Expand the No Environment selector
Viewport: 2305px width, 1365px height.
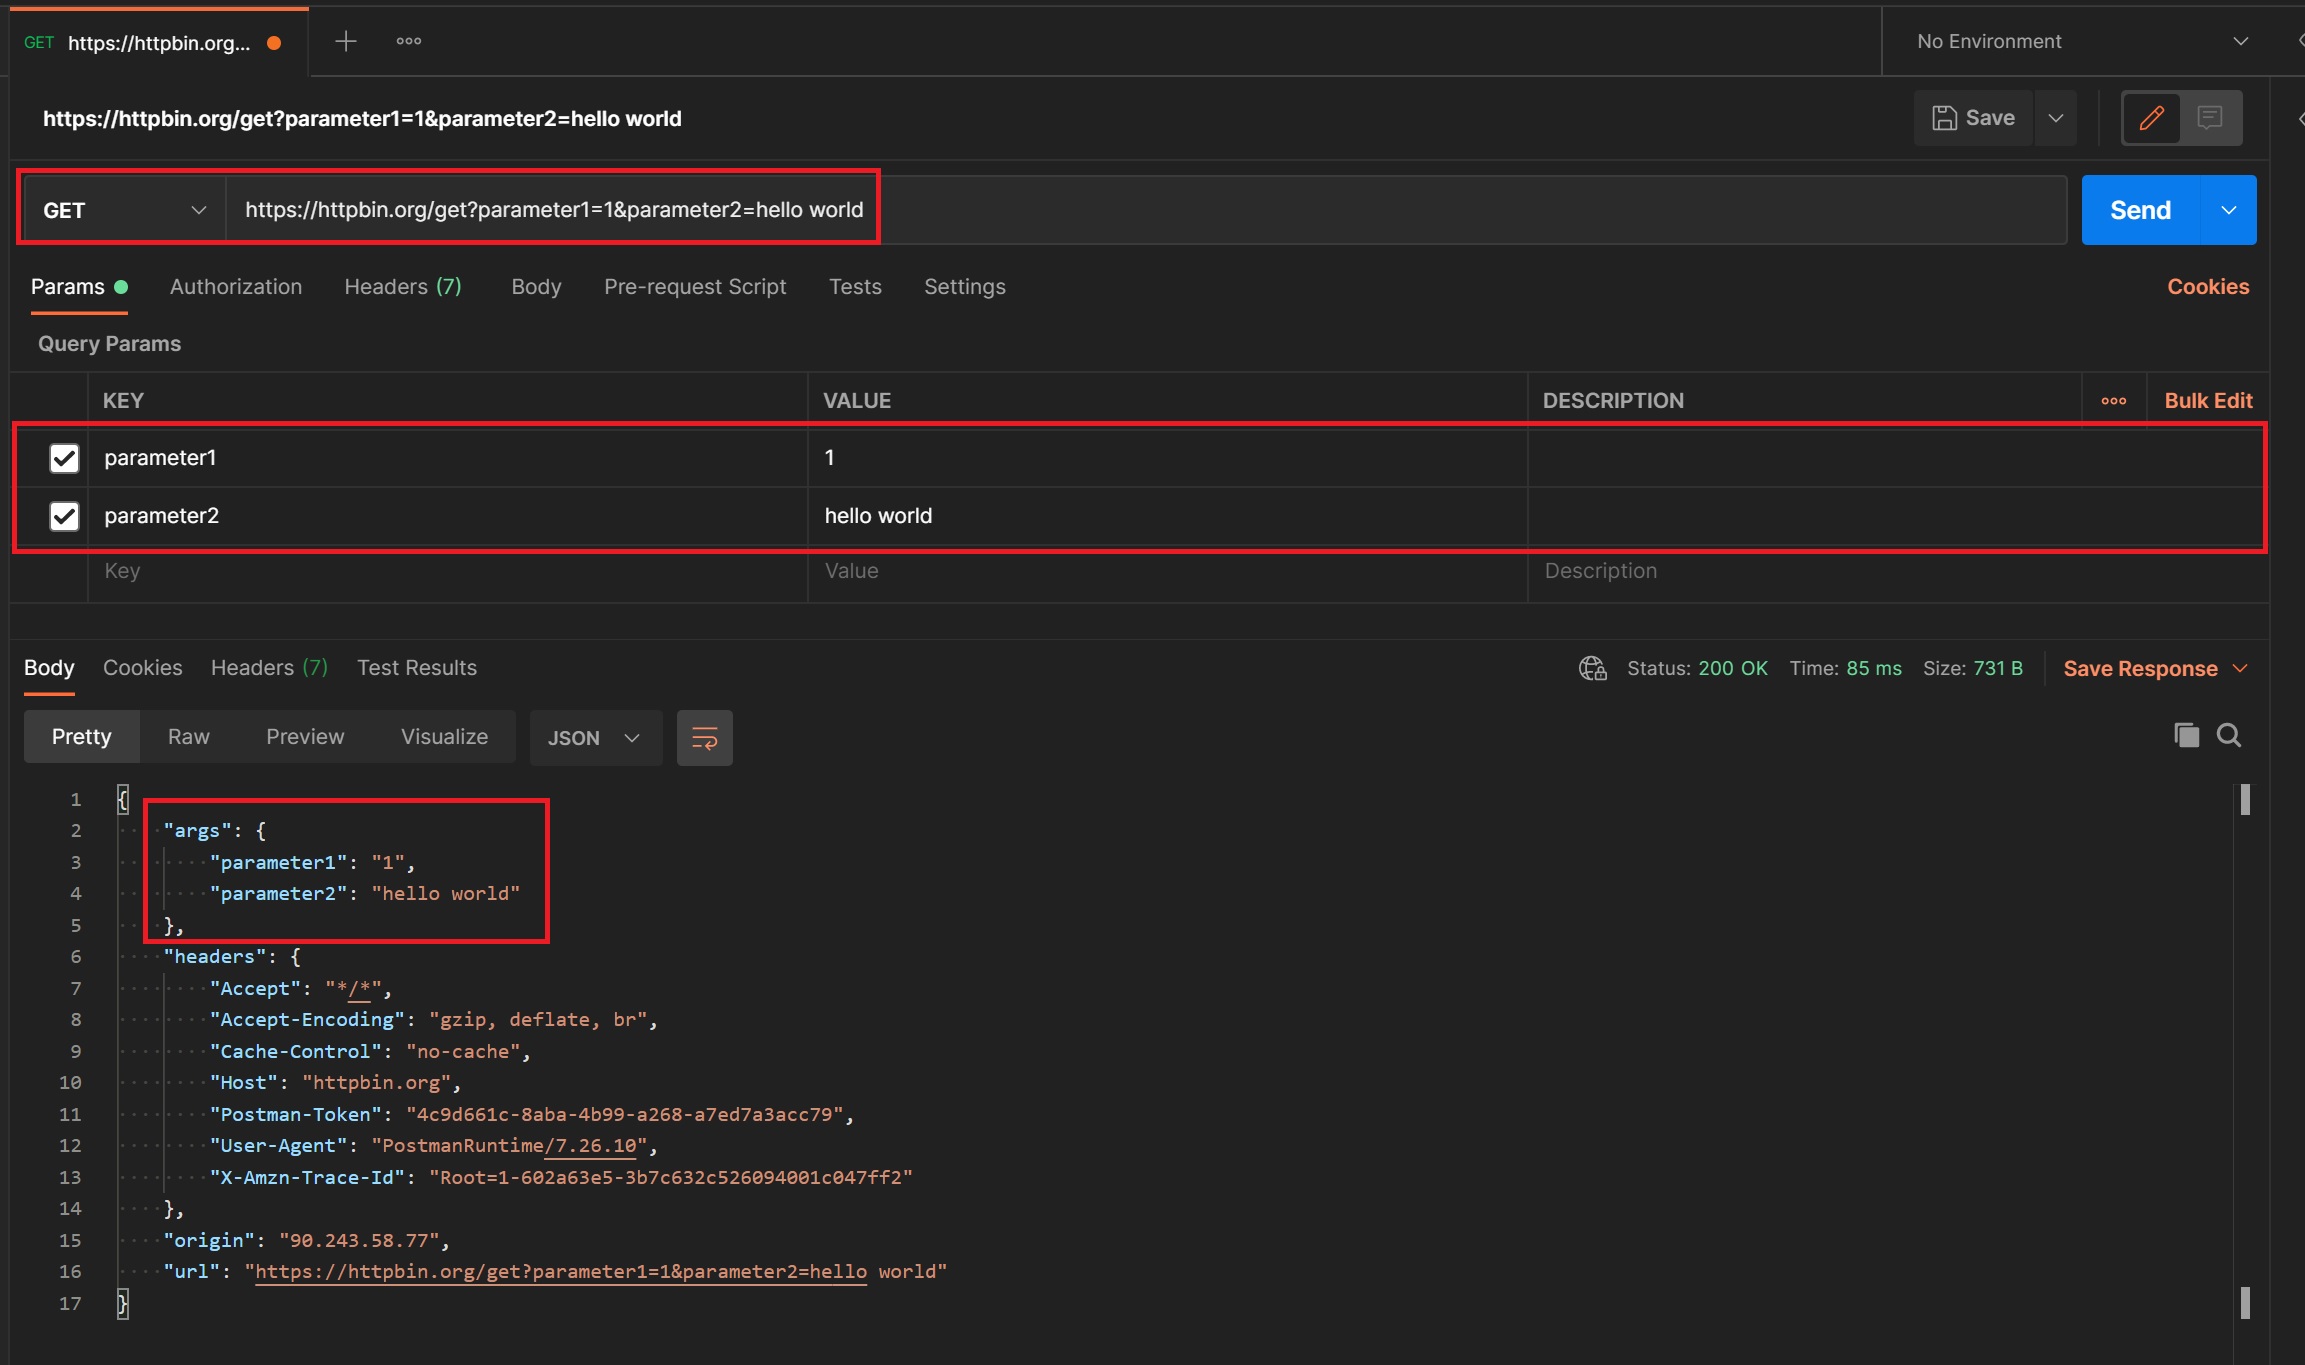[x=2080, y=41]
